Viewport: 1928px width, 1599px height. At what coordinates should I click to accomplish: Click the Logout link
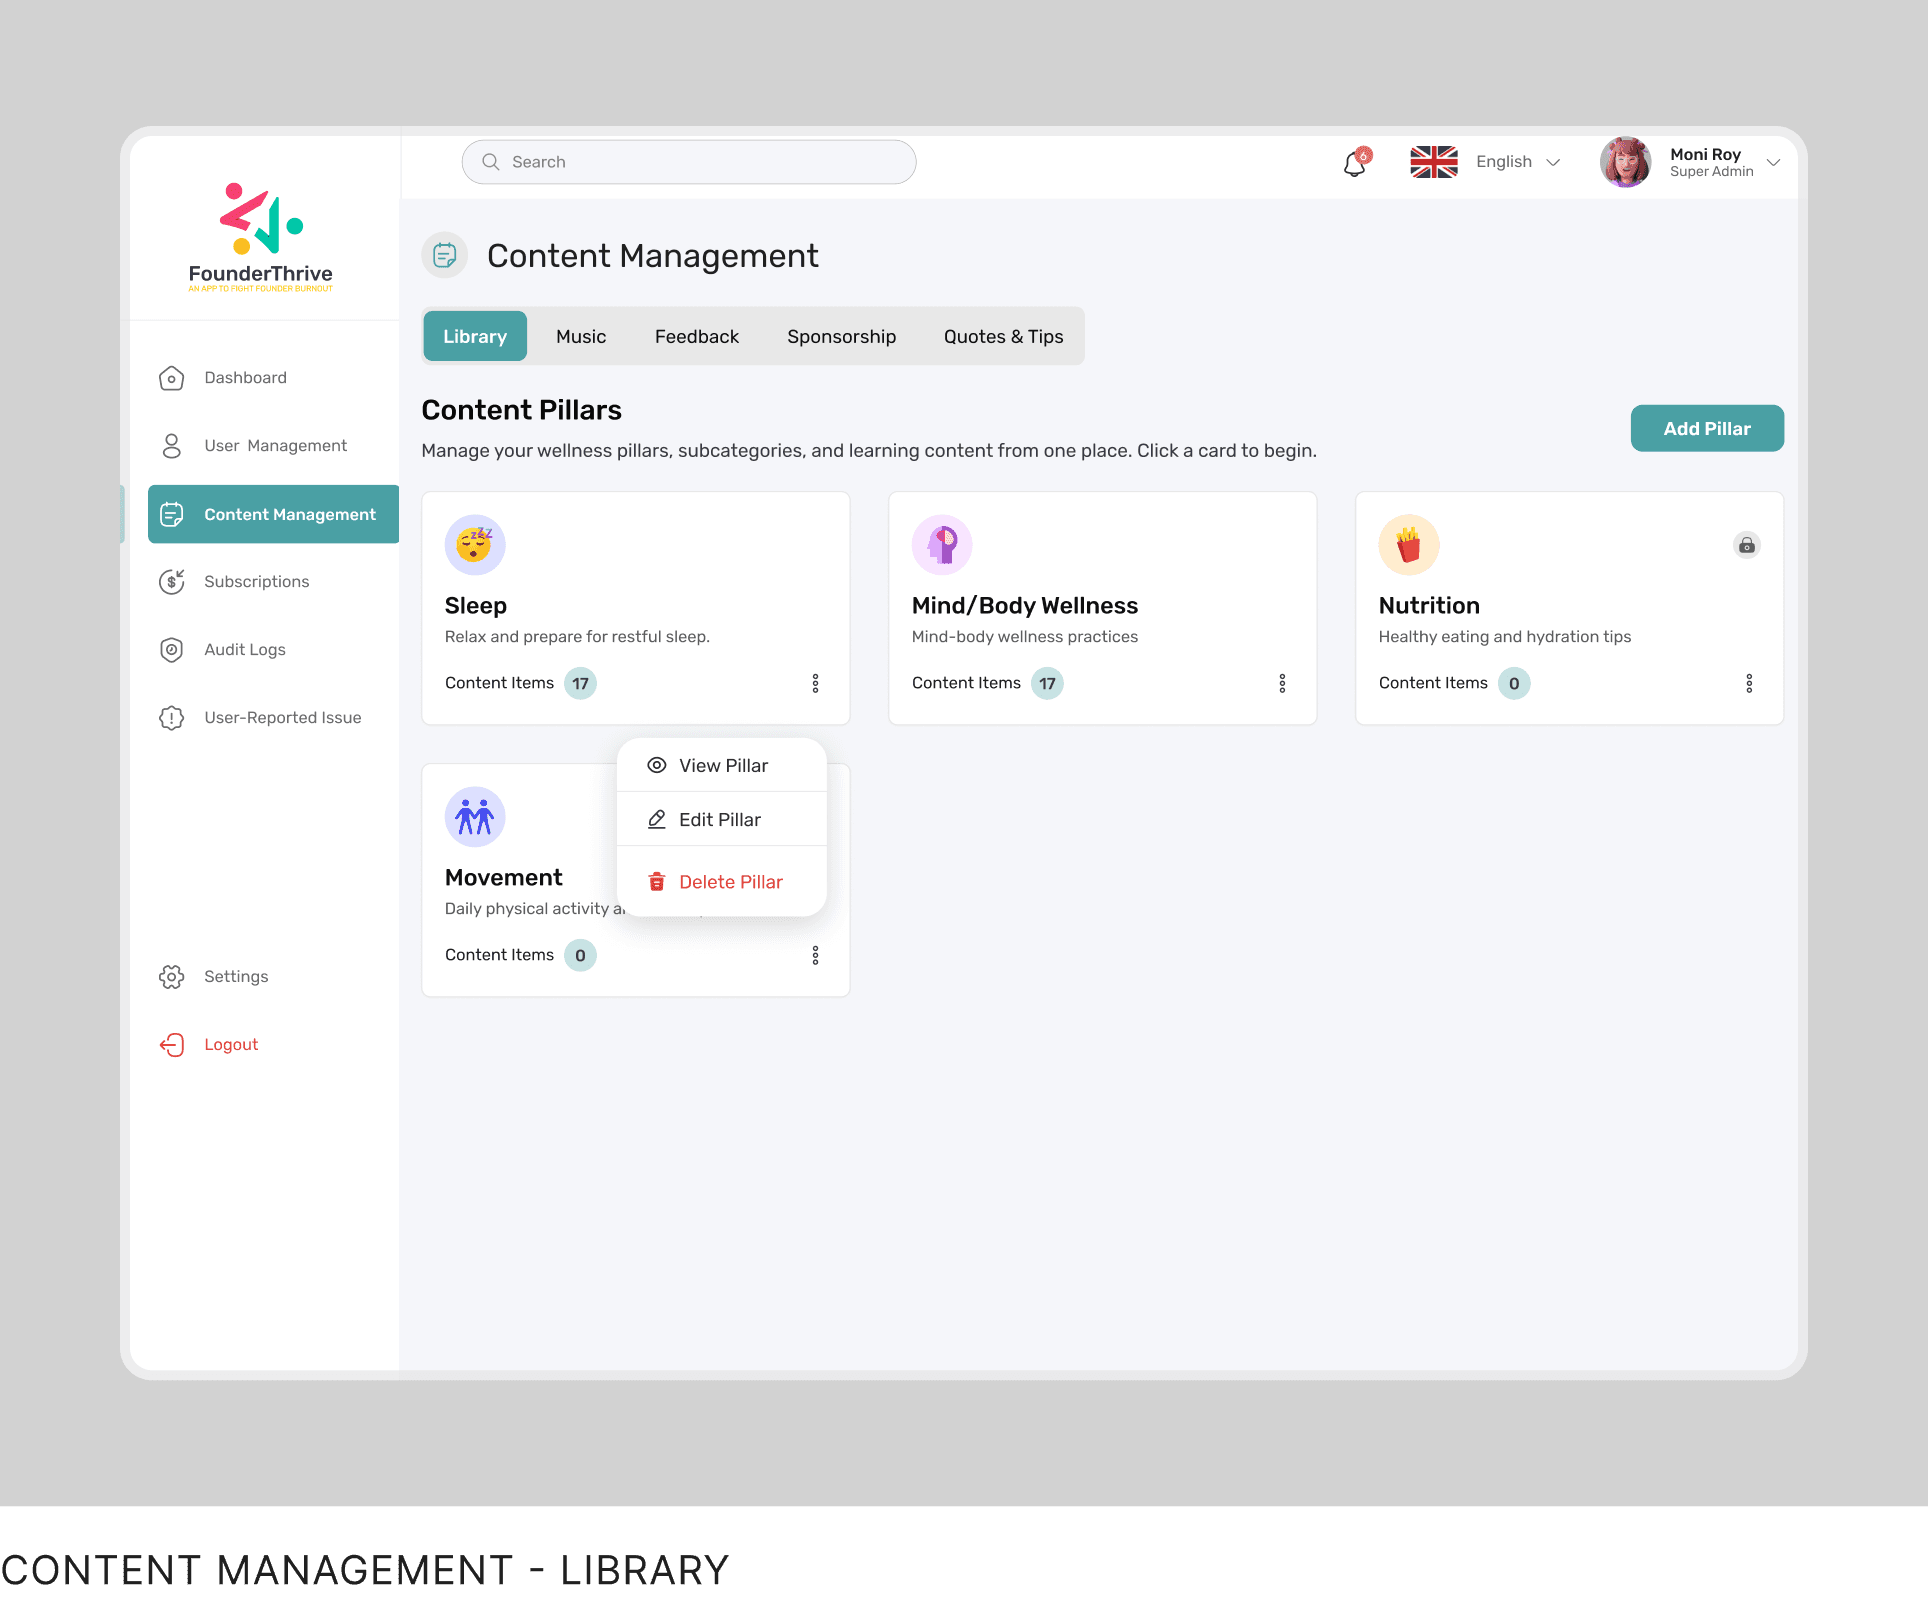[x=231, y=1045]
